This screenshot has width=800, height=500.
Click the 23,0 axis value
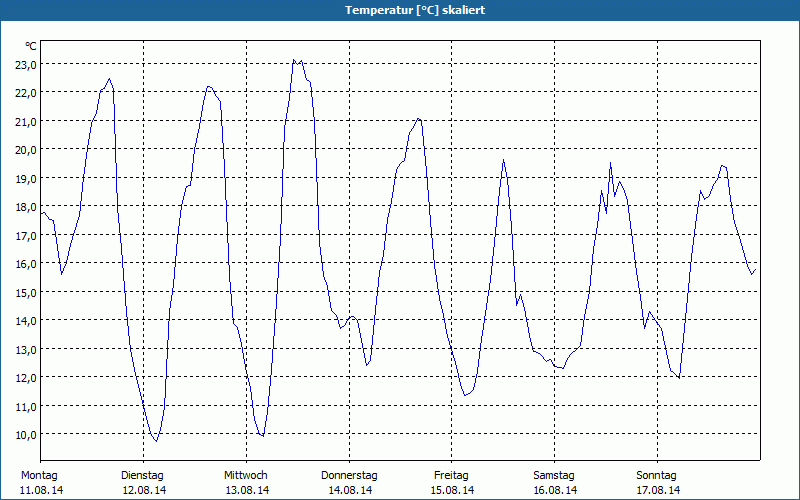click(x=26, y=64)
